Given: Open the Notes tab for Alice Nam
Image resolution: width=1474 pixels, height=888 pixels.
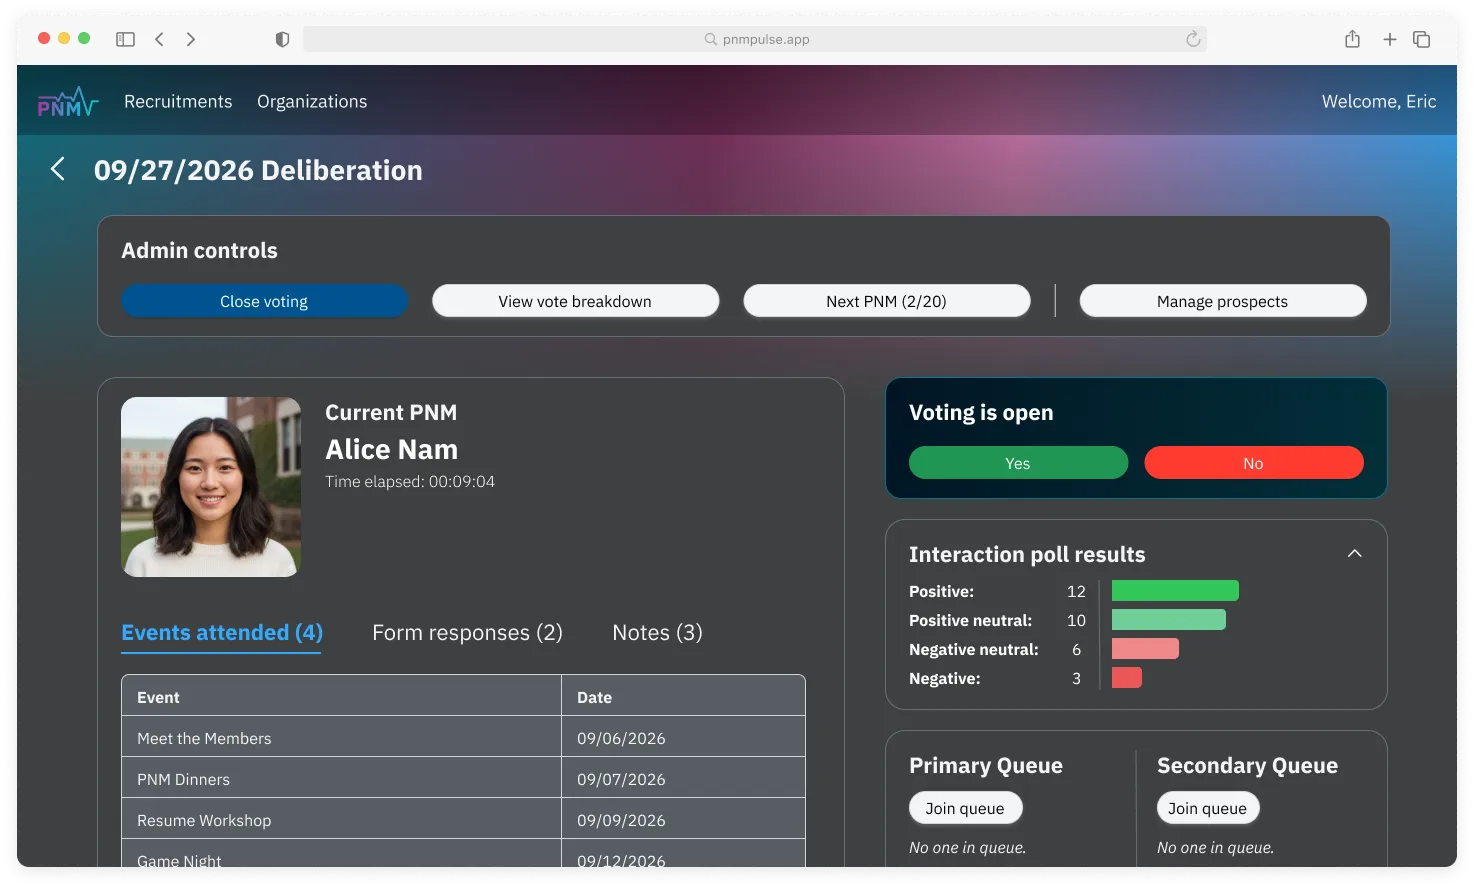Looking at the screenshot, I should coord(656,632).
